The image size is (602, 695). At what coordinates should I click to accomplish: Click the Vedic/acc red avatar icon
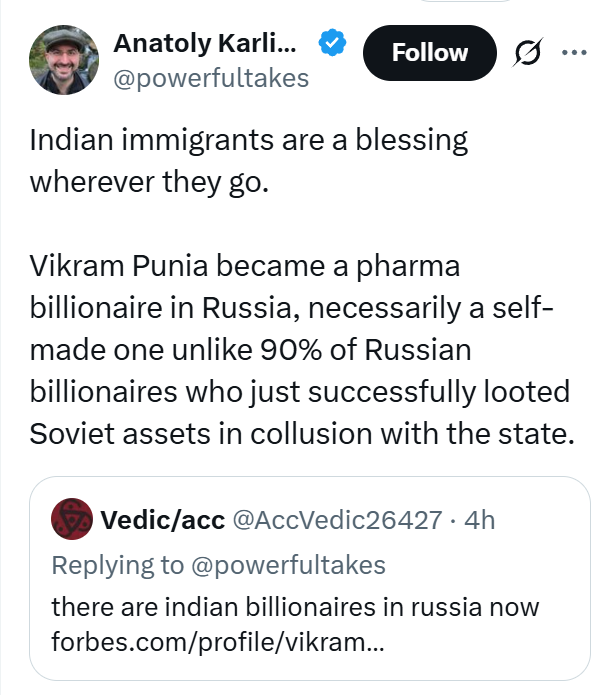click(x=71, y=519)
